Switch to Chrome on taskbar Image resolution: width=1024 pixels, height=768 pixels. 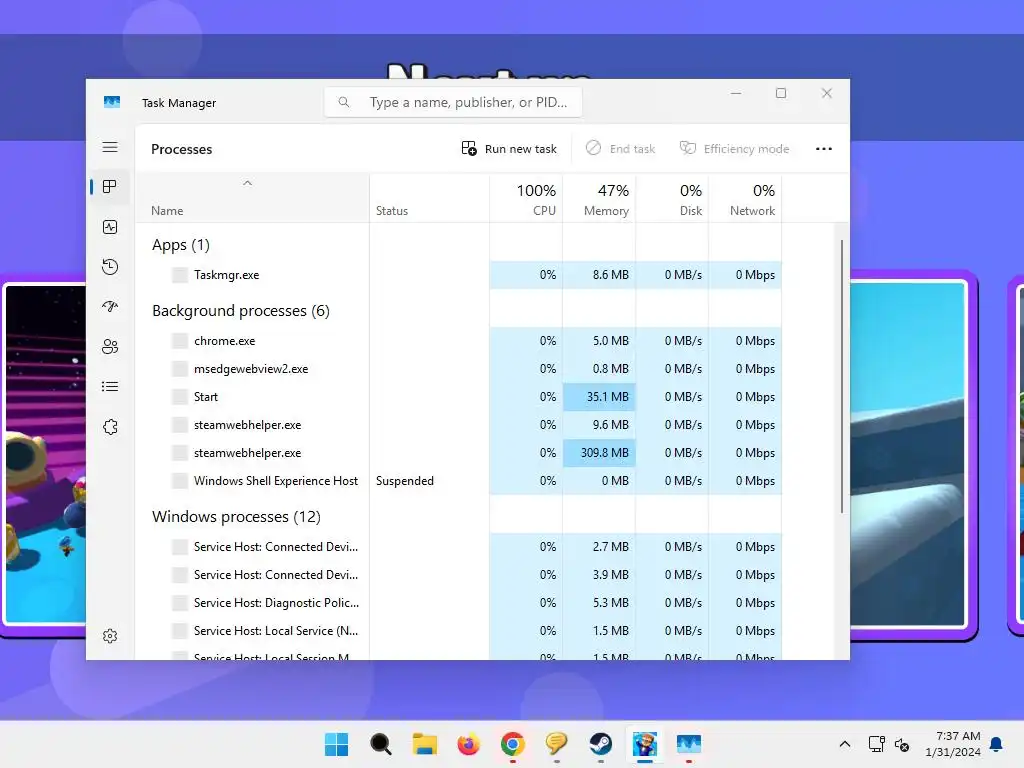(513, 744)
